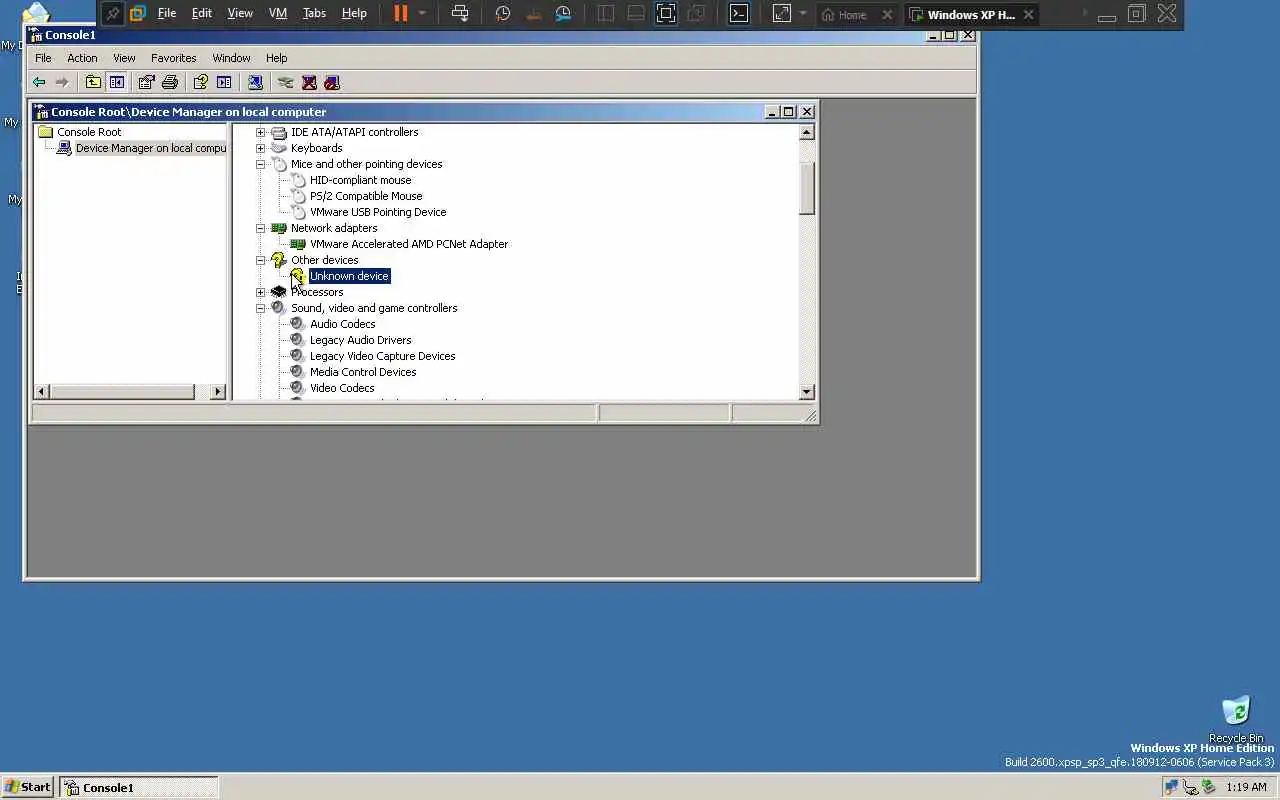Click the Scan for hardware changes icon
The width and height of the screenshot is (1280, 800).
point(255,82)
